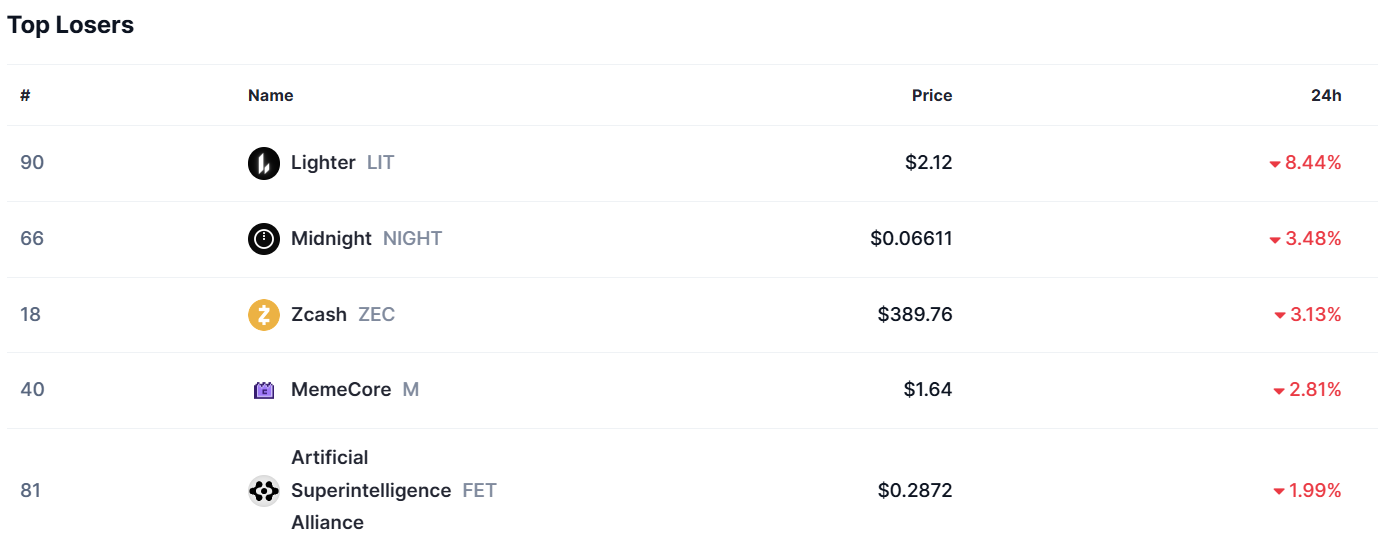
Task: Open the Midnight coin name link
Action: [x=331, y=239]
